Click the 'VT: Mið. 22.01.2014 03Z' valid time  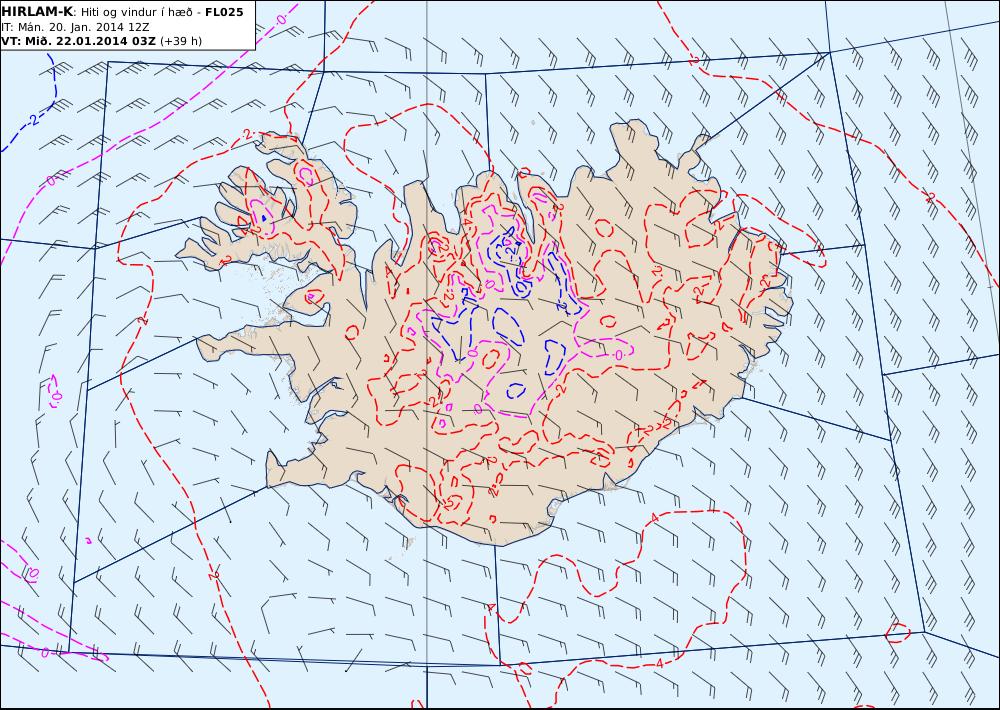coord(78,41)
